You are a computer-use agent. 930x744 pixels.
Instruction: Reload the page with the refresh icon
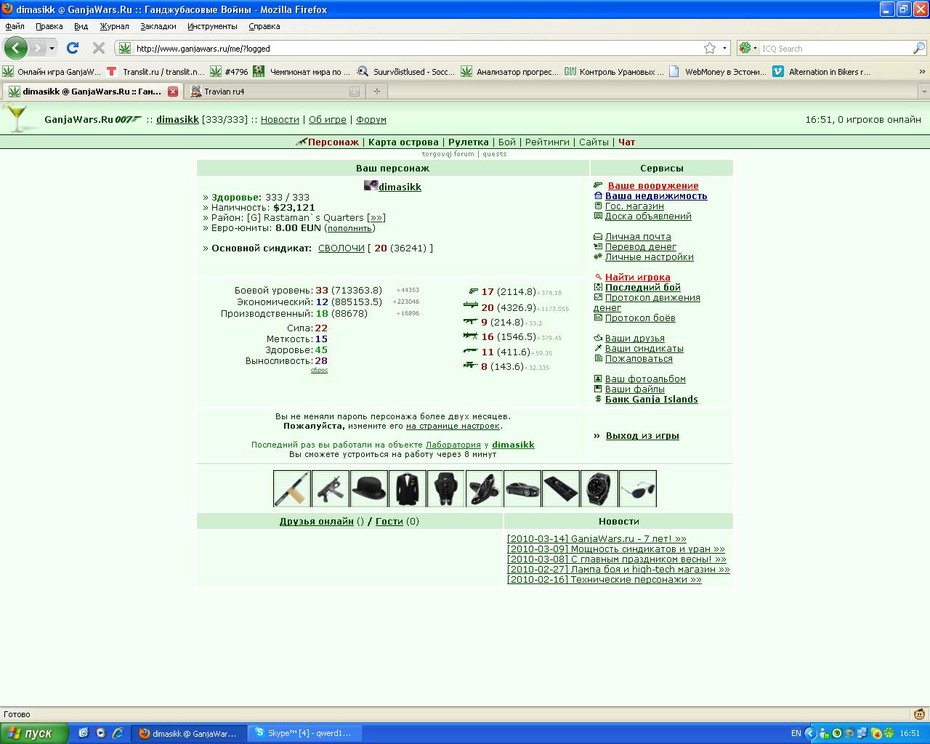pos(72,48)
